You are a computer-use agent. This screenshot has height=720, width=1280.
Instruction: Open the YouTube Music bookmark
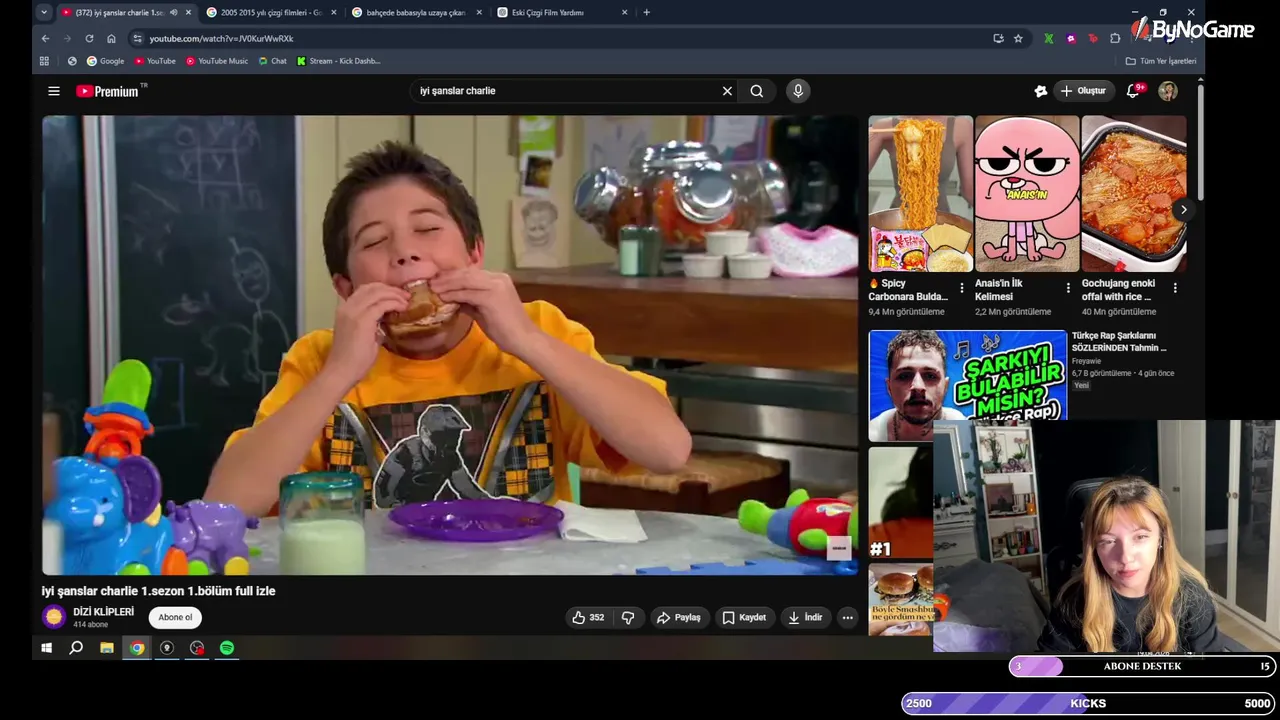pyautogui.click(x=217, y=61)
